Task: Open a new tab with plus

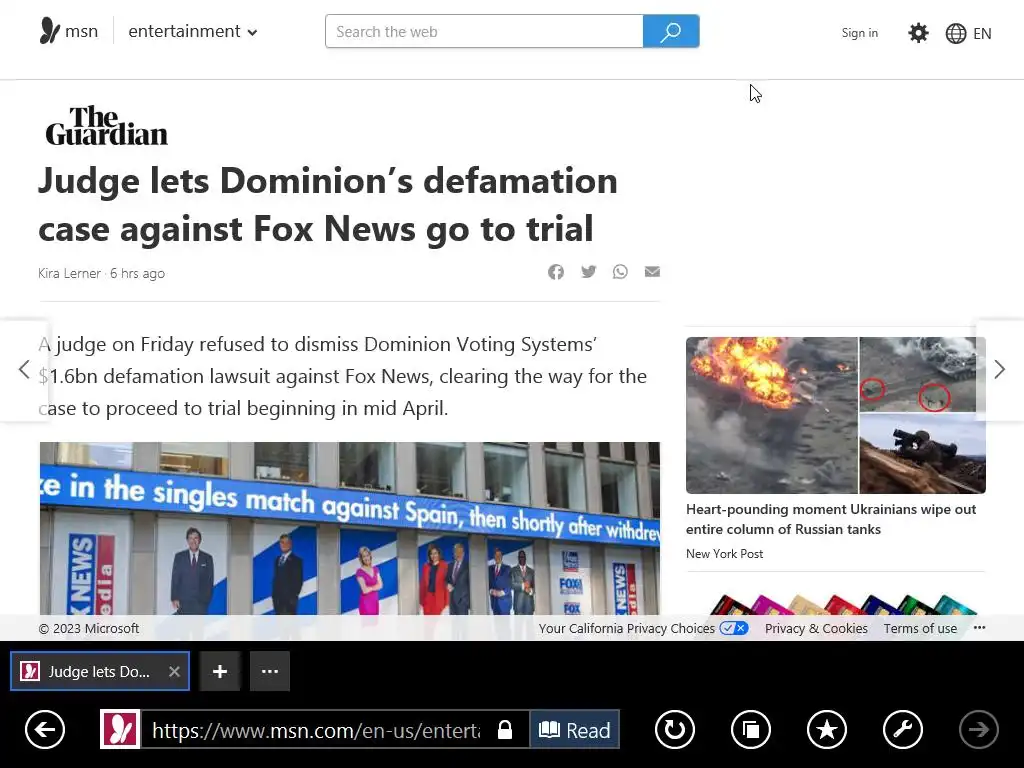Action: 220,671
